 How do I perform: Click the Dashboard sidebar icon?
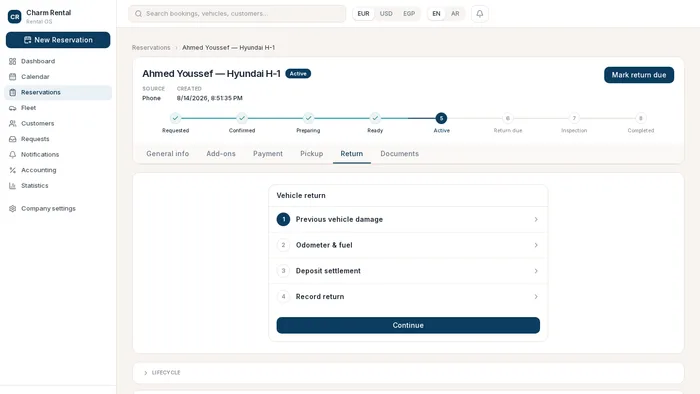pos(12,61)
